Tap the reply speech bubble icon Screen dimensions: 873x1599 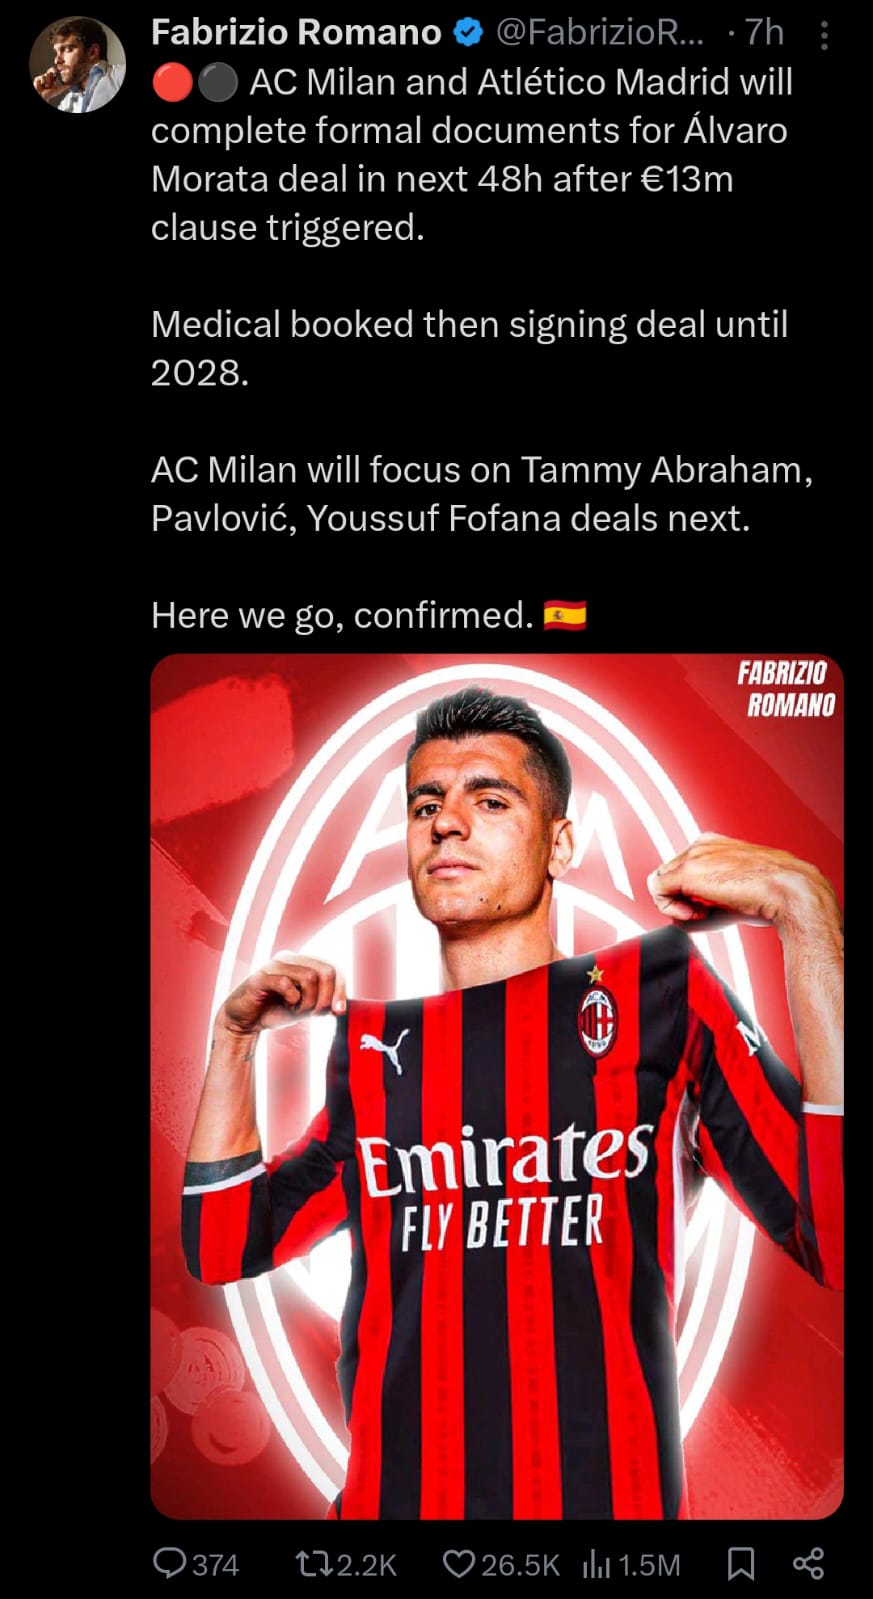pos(169,1563)
